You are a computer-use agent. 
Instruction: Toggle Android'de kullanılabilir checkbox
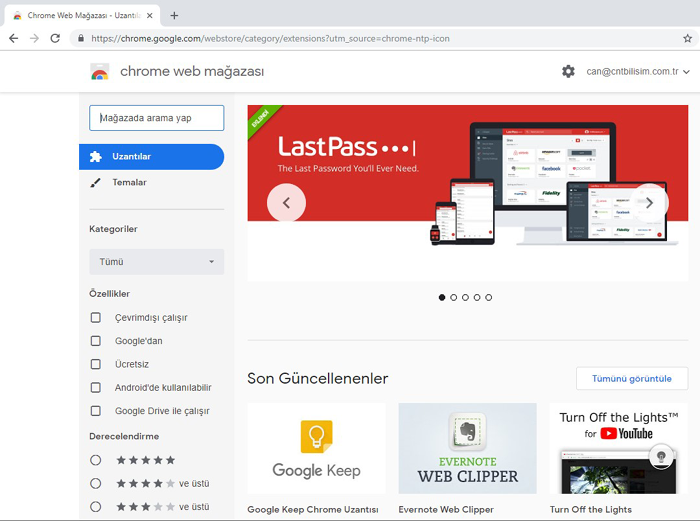click(x=96, y=387)
